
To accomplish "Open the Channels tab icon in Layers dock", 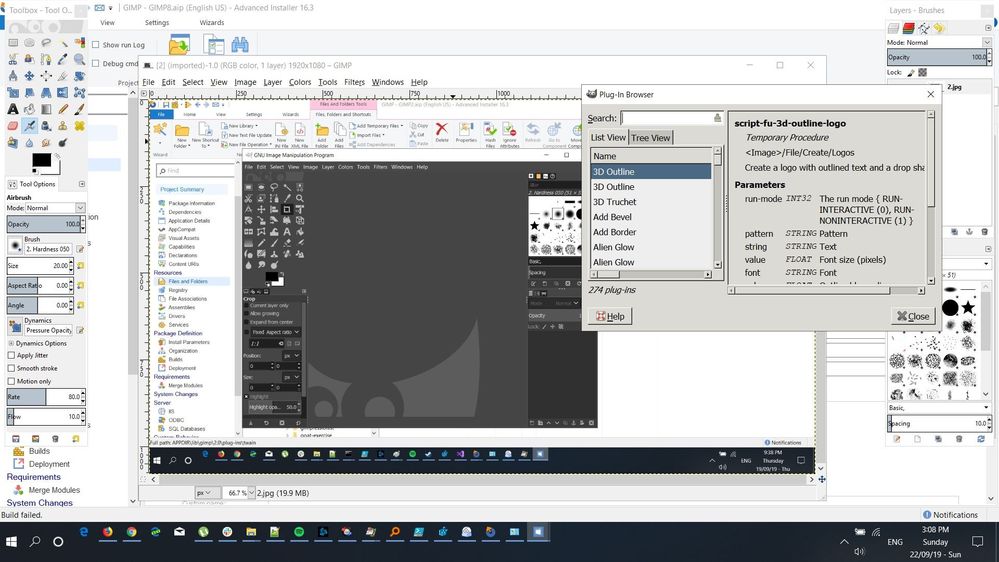I will coord(909,28).
